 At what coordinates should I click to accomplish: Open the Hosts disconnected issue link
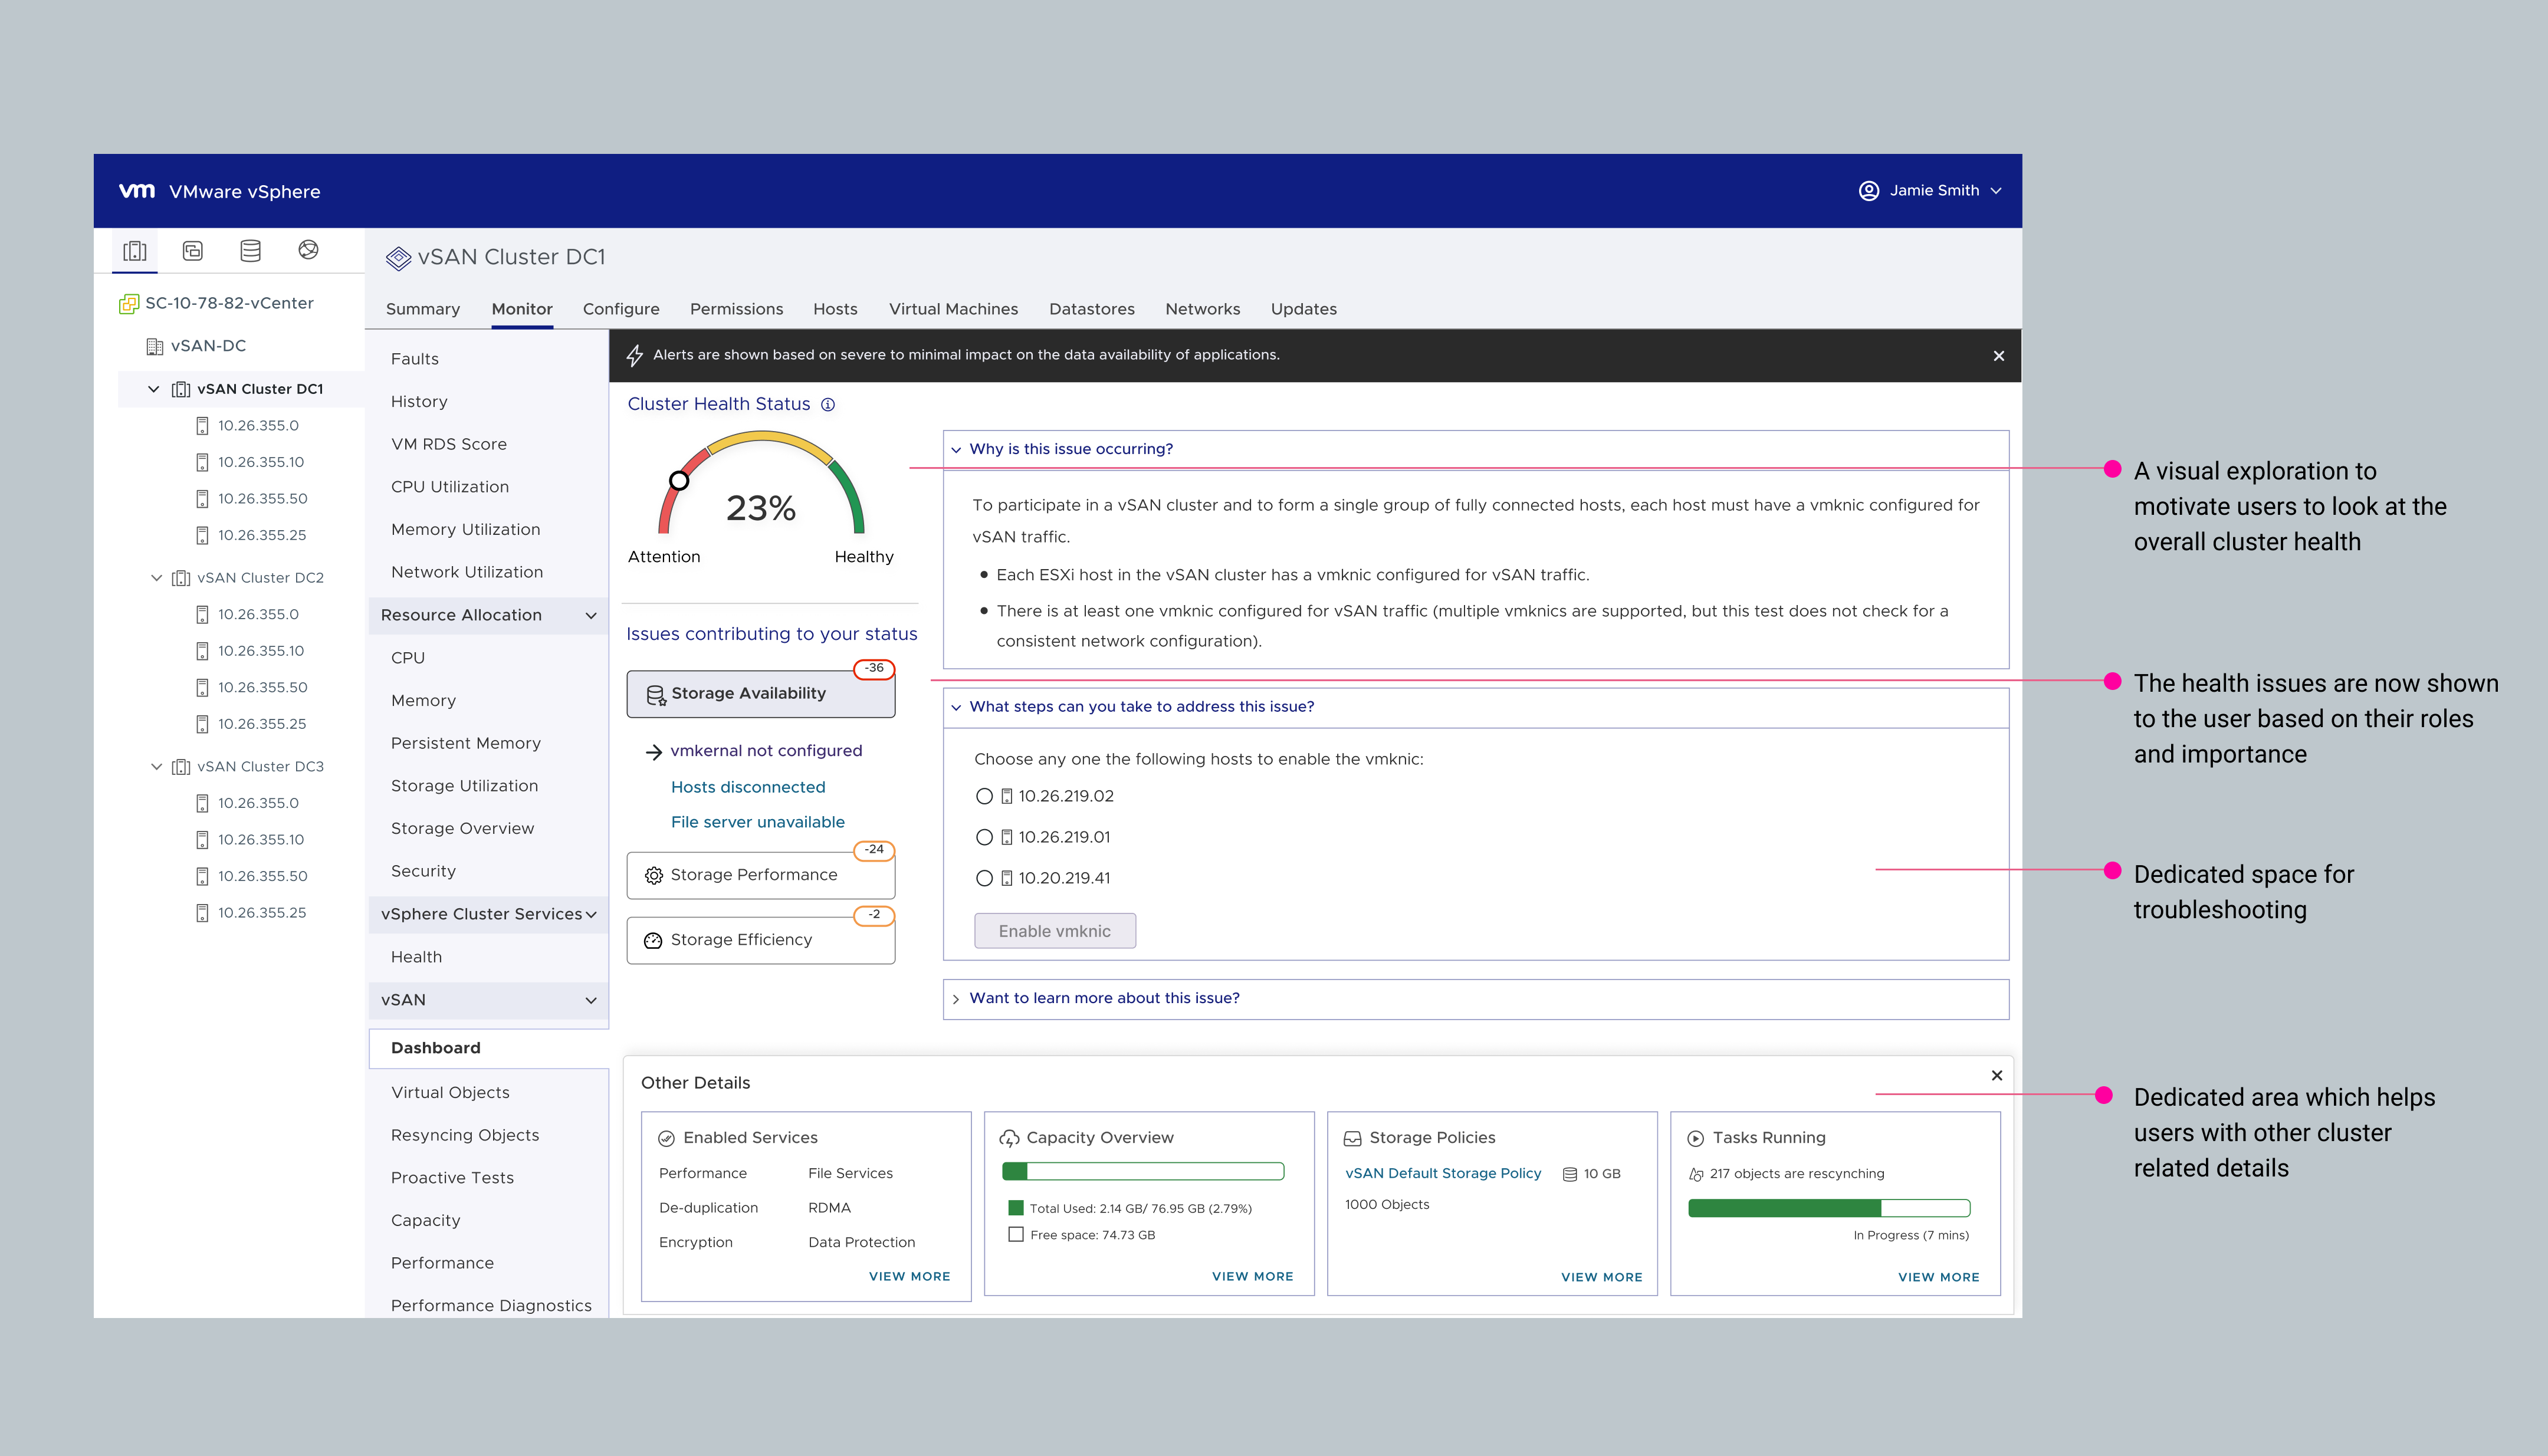click(748, 788)
